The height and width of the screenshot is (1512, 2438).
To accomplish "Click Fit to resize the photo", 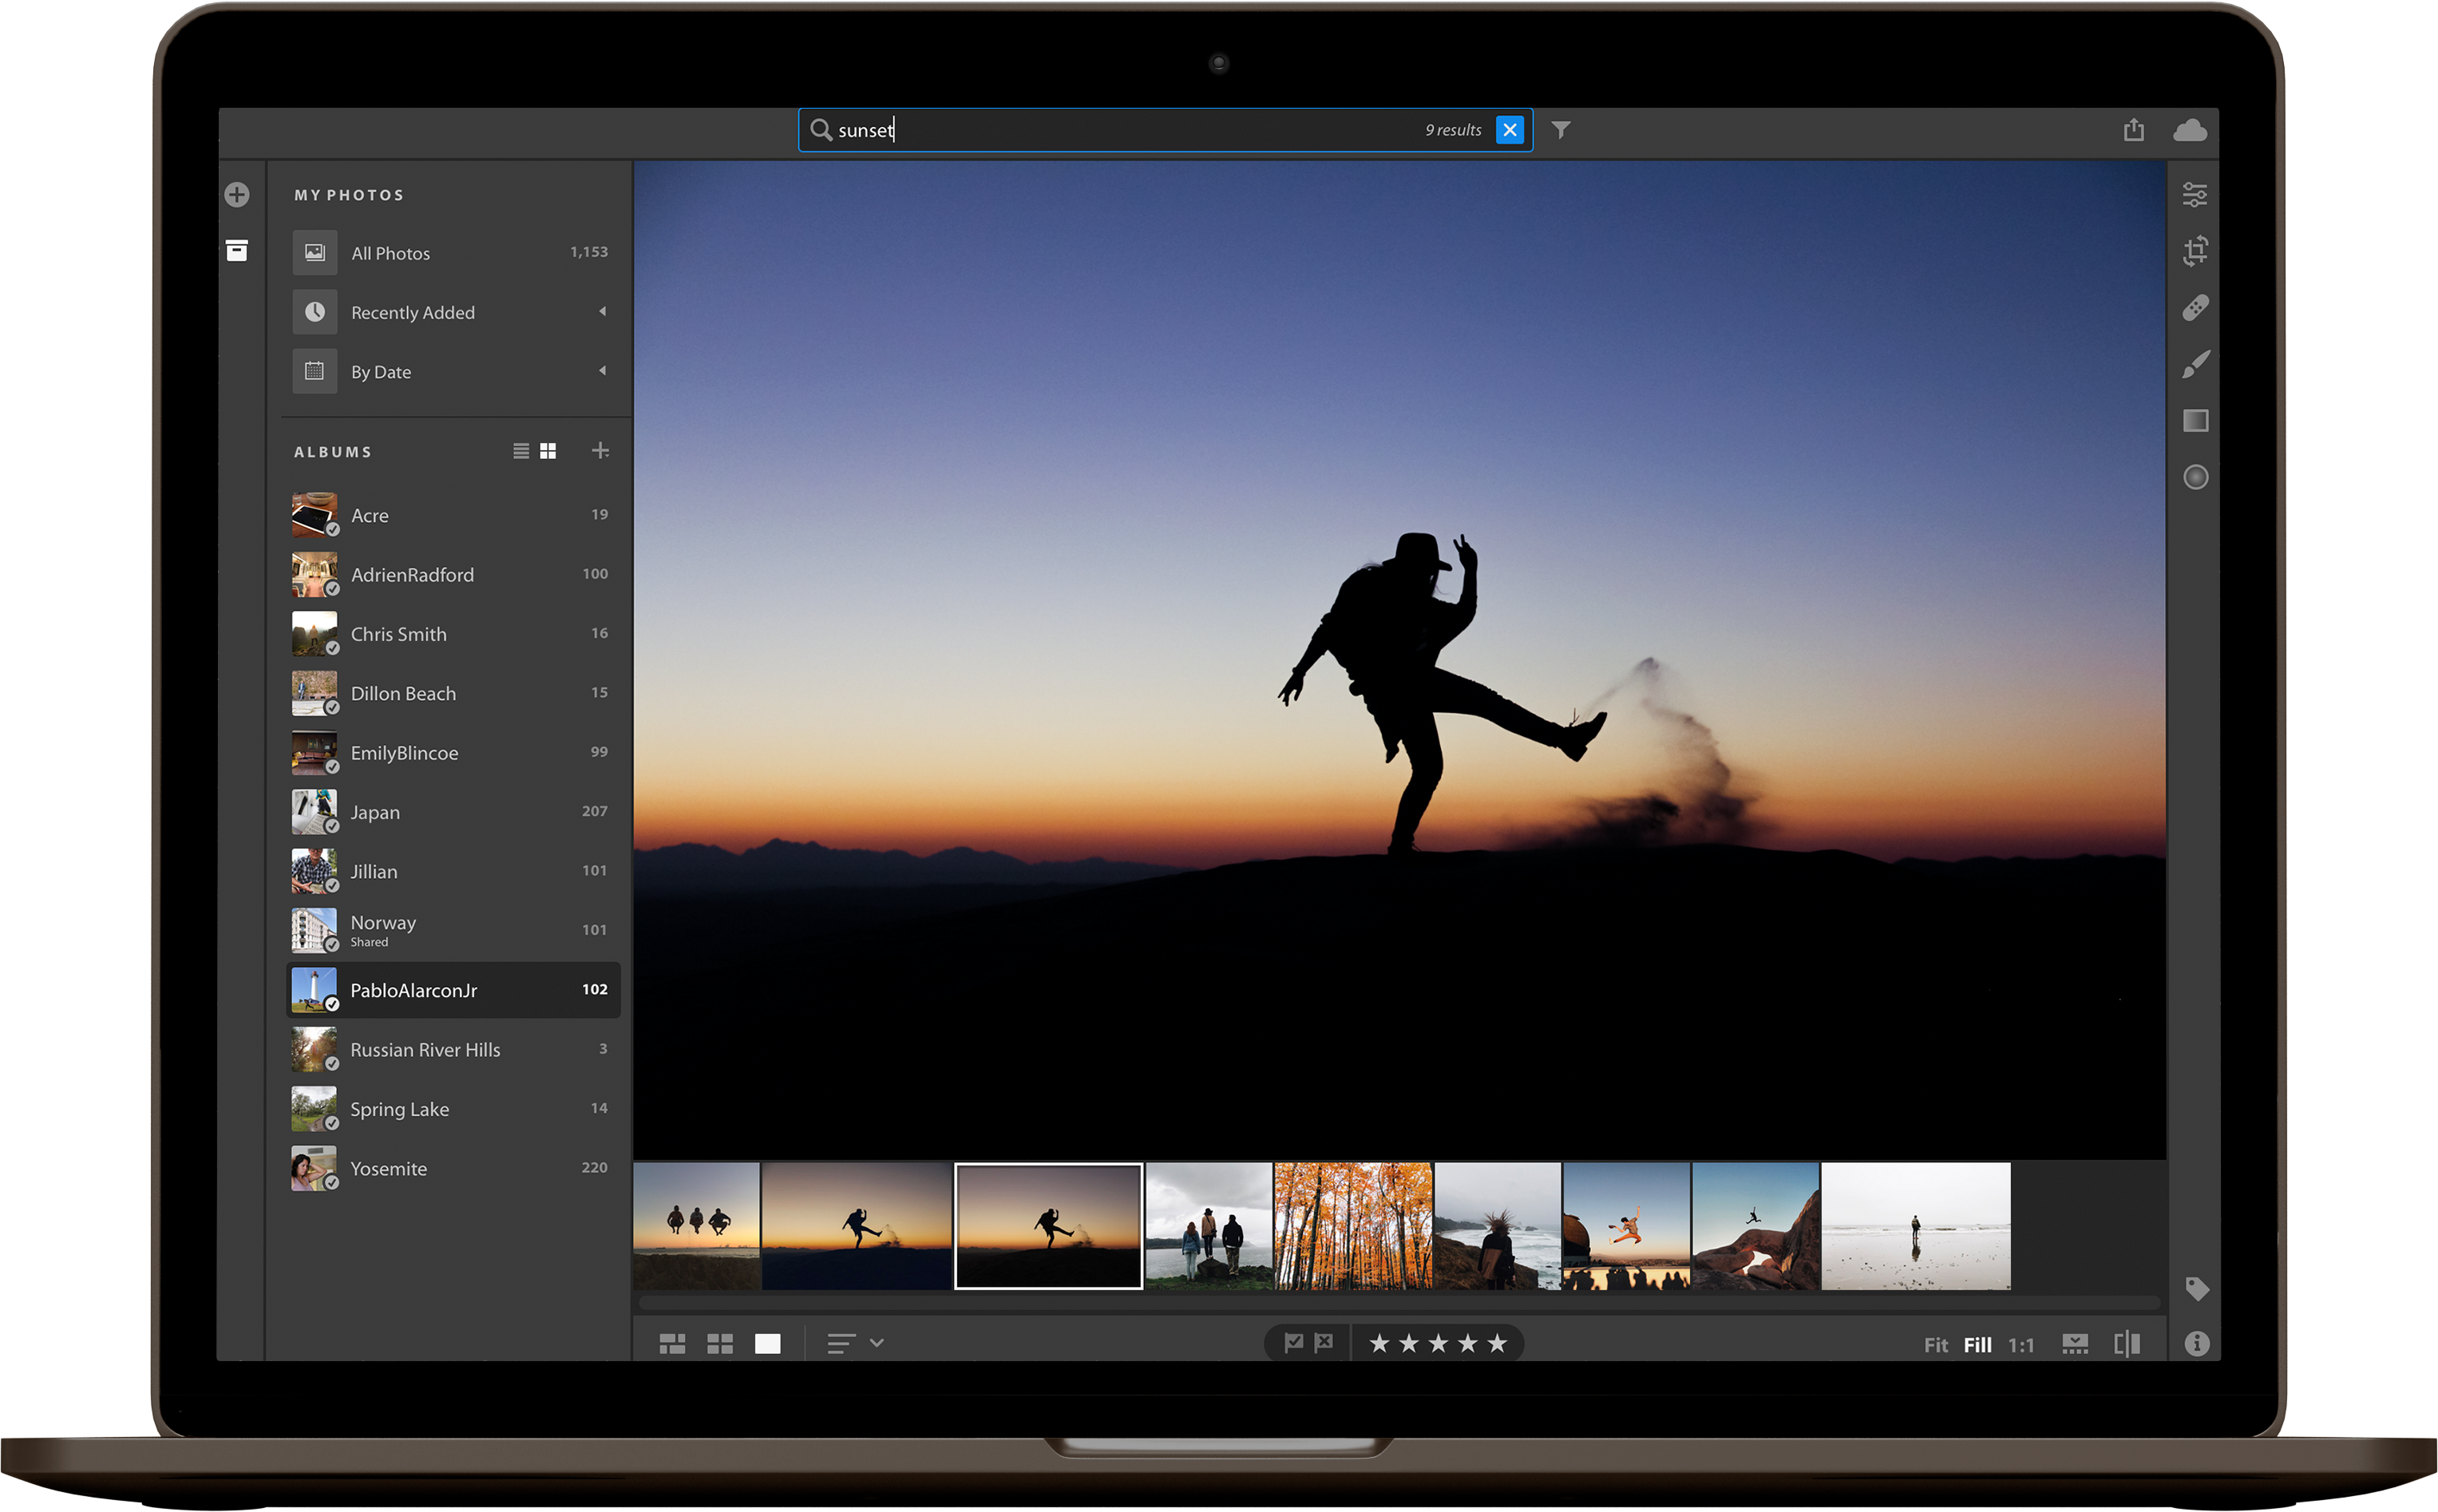I will tap(1937, 1344).
